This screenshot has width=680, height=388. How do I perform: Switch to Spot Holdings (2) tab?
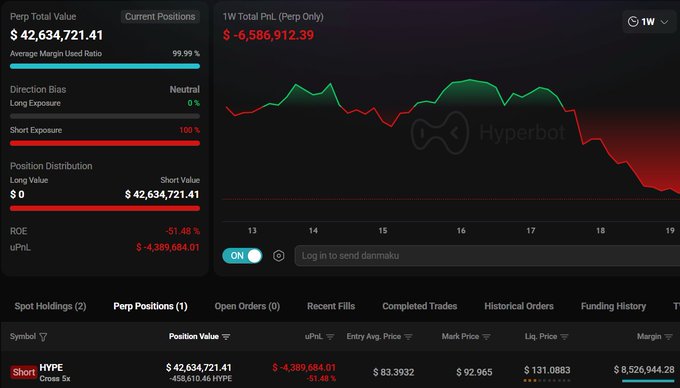click(x=50, y=306)
